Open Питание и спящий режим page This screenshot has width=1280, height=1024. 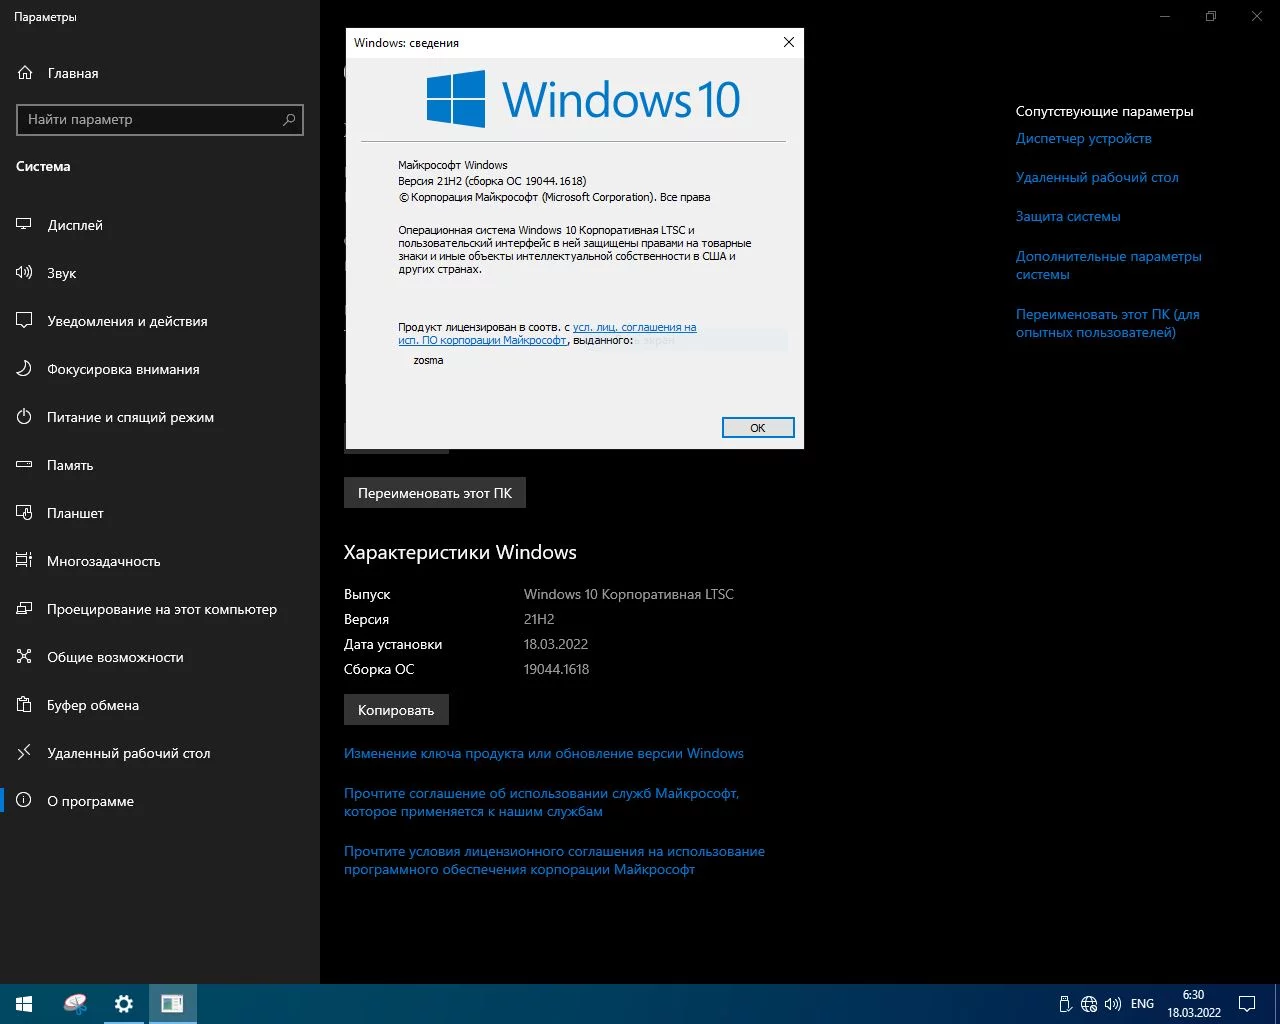[x=160, y=417]
